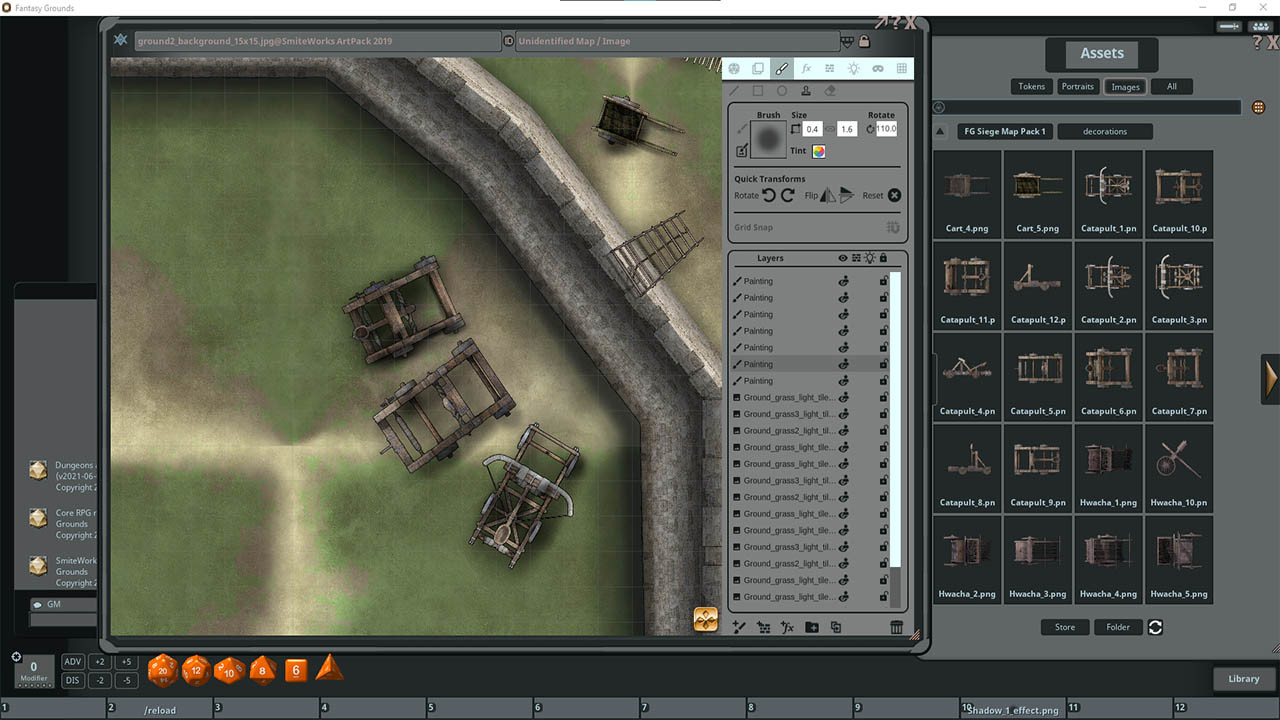The height and width of the screenshot is (720, 1280).
Task: Roll the d12 die
Action: [x=196, y=670]
